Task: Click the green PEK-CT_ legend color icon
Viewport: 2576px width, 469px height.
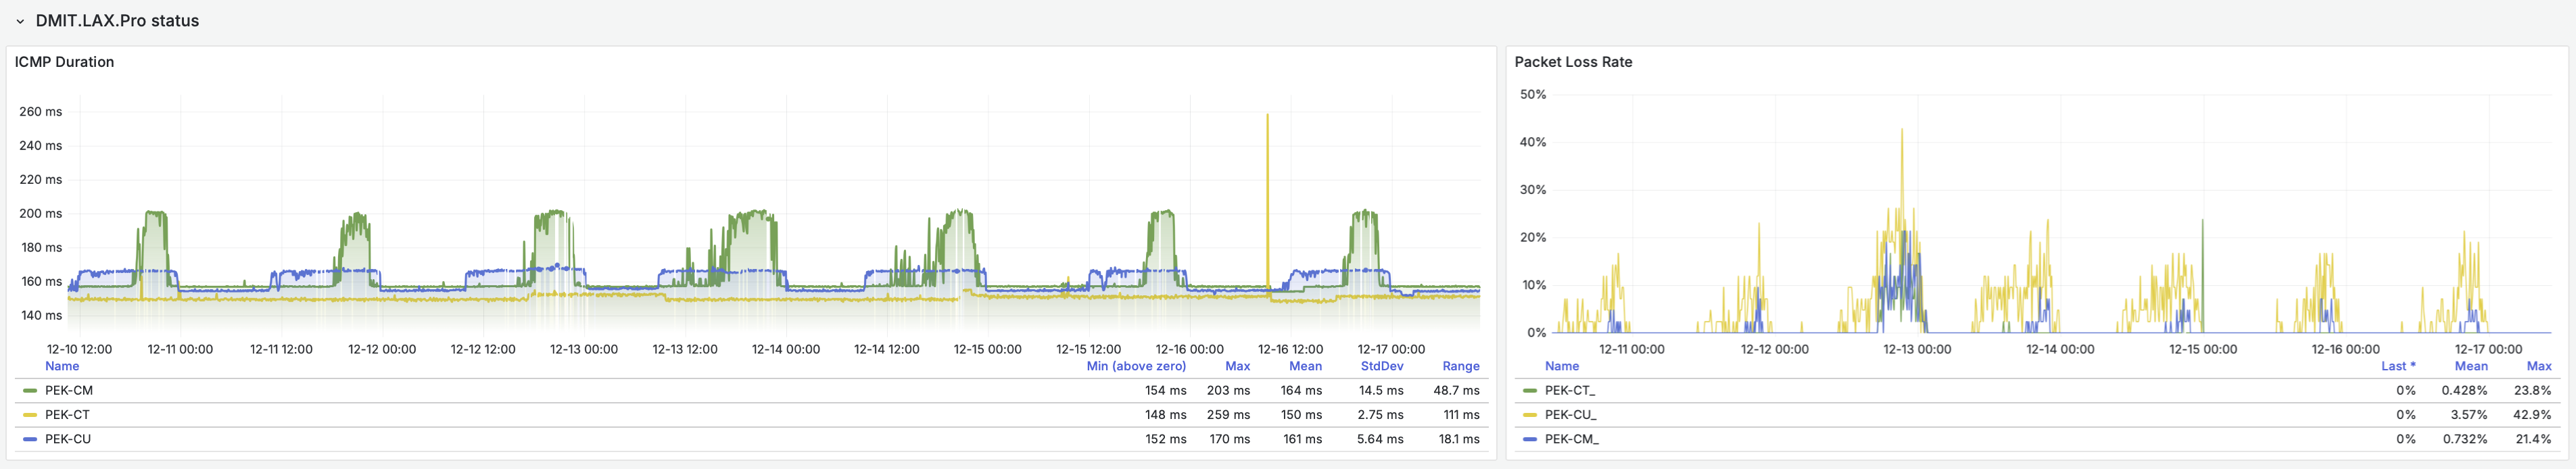Action: 1529,391
